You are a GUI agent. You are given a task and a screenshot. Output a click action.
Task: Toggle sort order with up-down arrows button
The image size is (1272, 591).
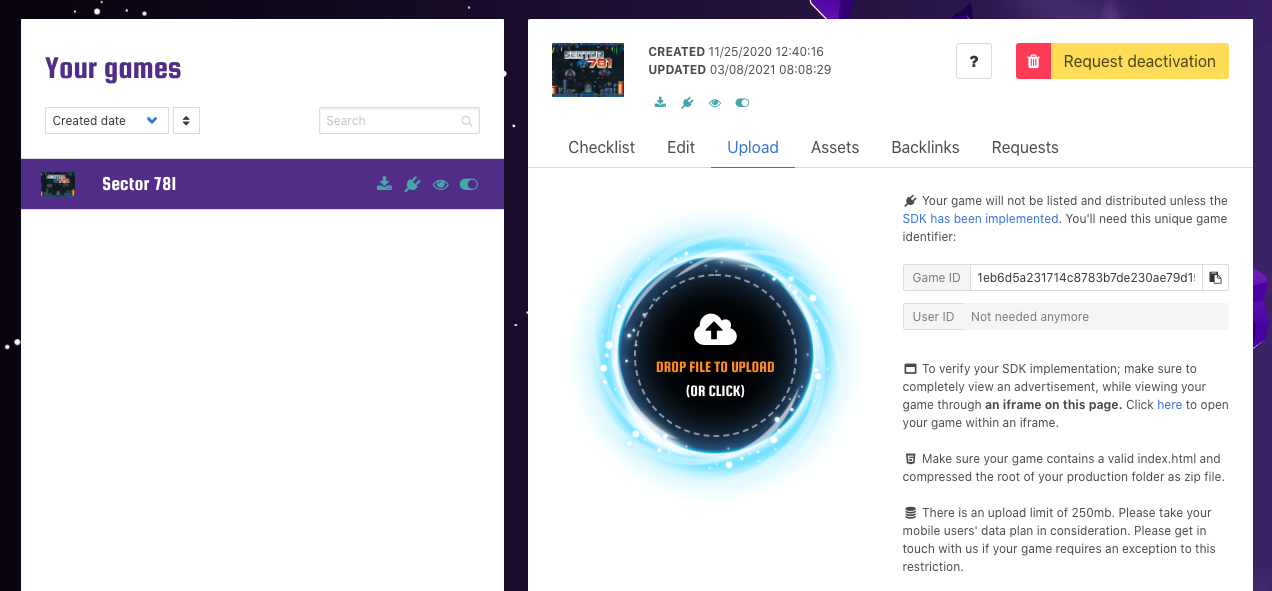tap(186, 121)
